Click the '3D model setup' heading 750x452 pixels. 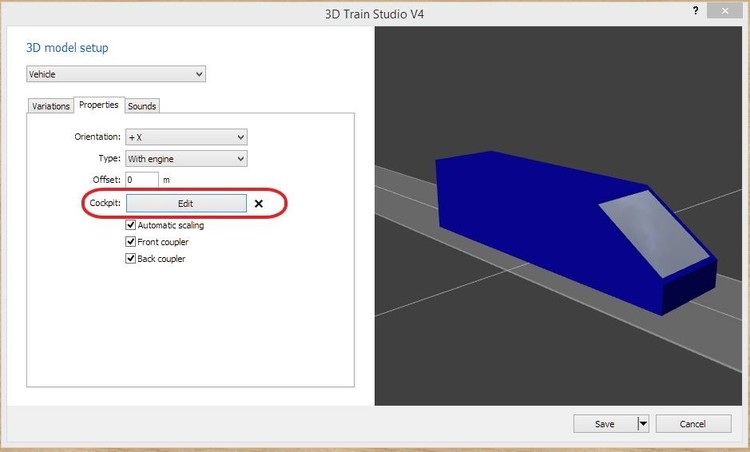point(67,48)
